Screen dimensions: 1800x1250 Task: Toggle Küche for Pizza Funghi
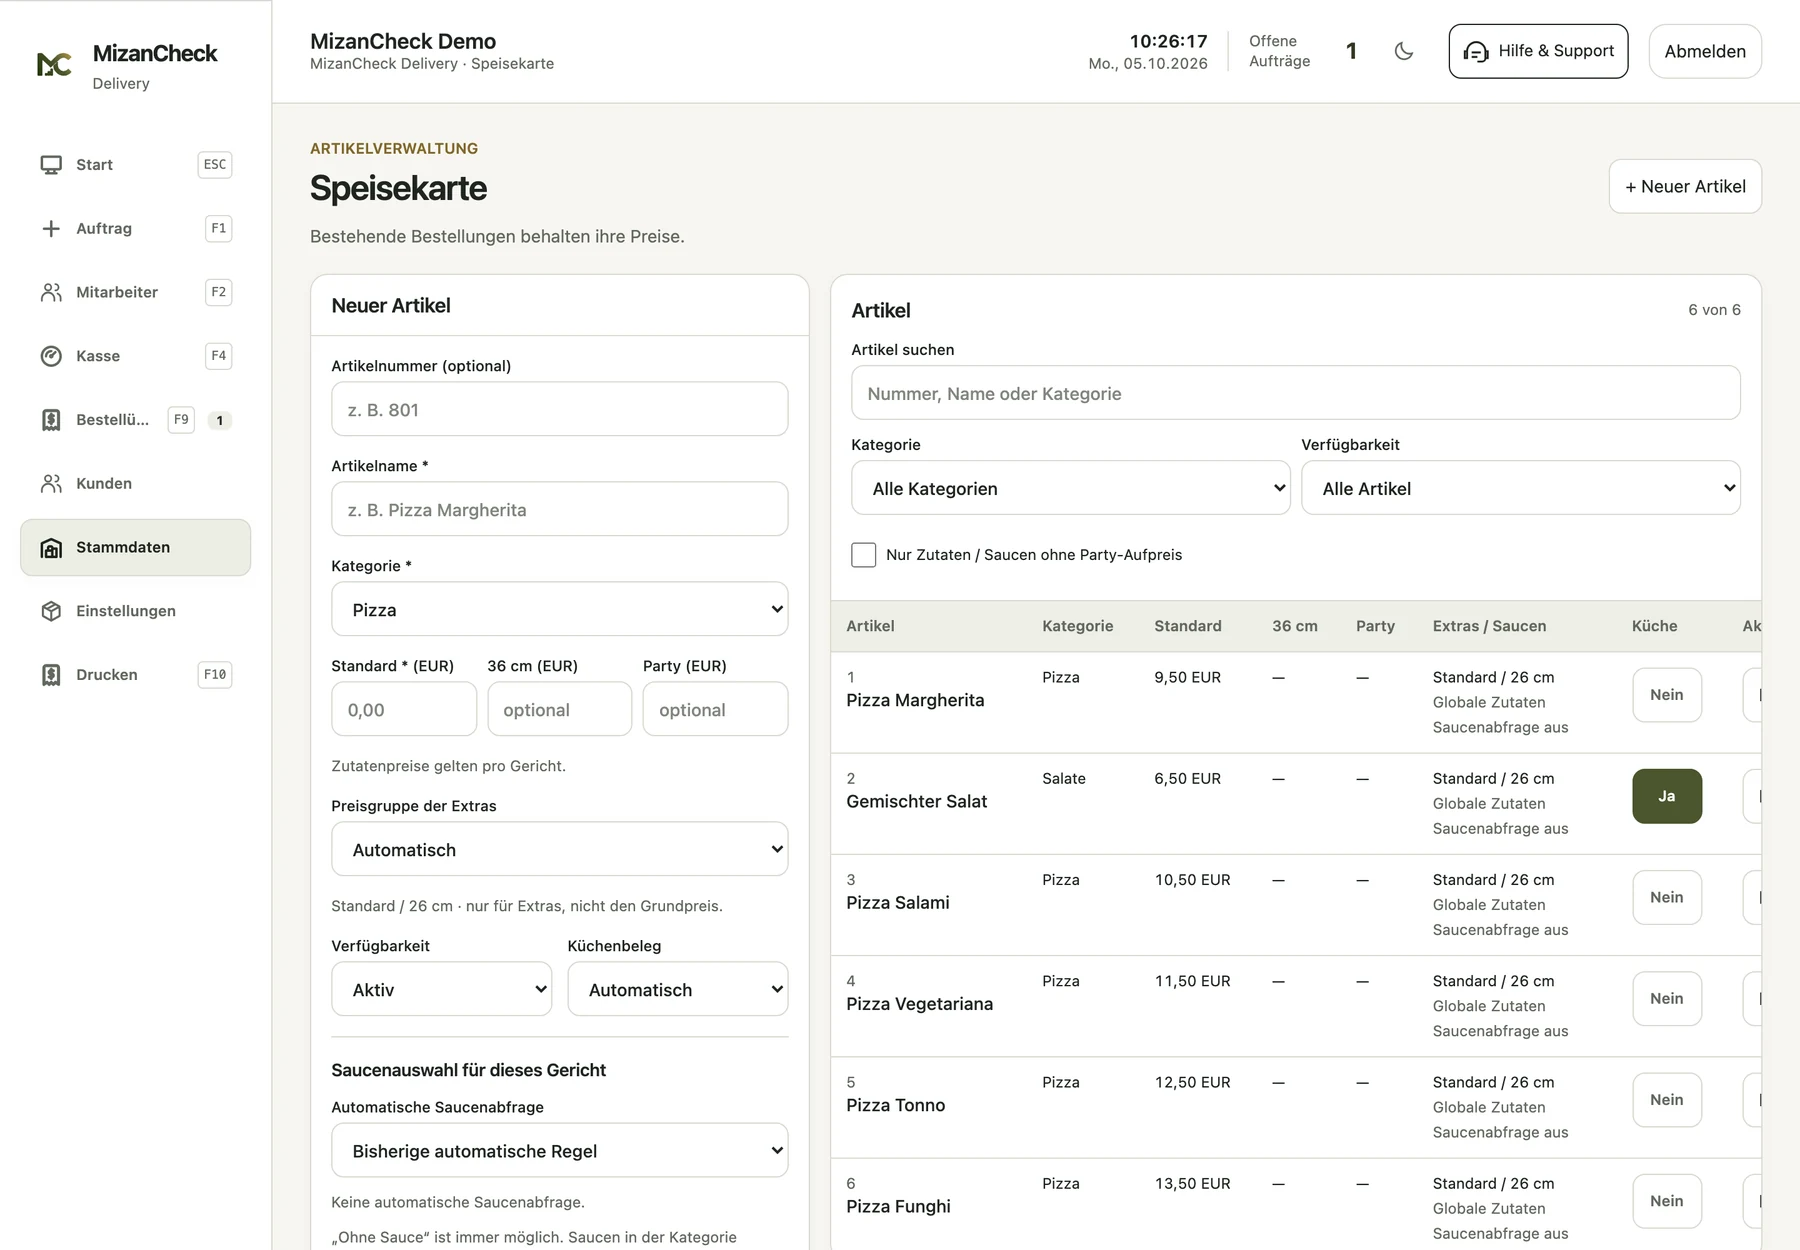pyautogui.click(x=1667, y=1201)
